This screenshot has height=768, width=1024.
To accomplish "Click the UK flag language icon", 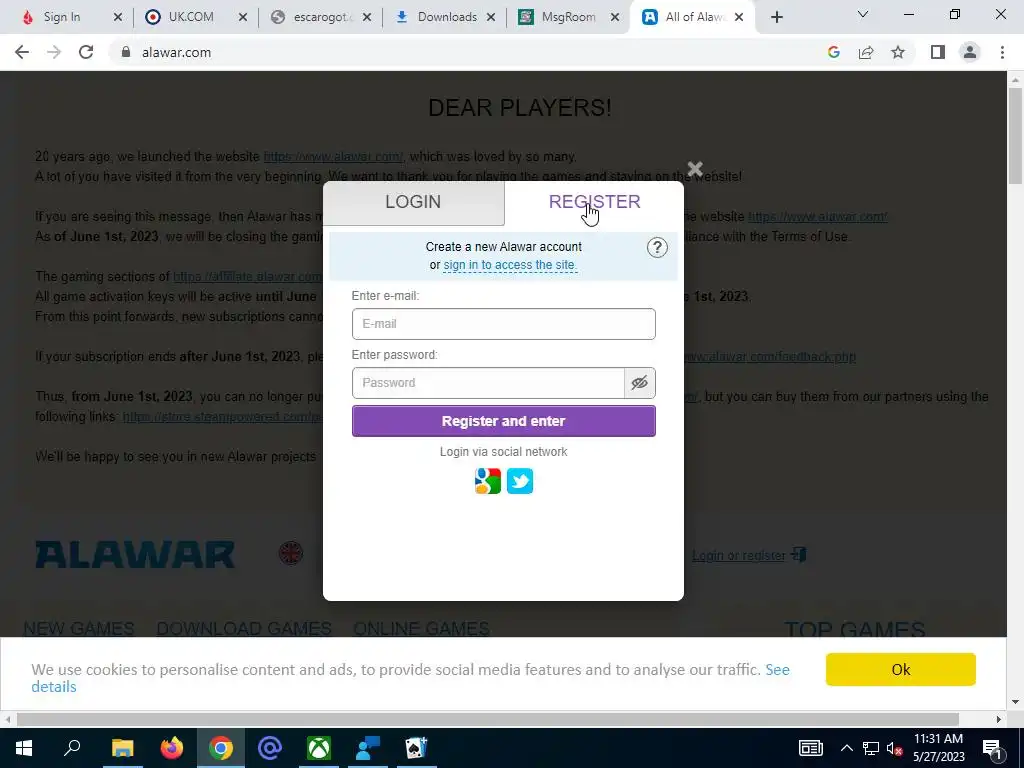I will pyautogui.click(x=291, y=554).
